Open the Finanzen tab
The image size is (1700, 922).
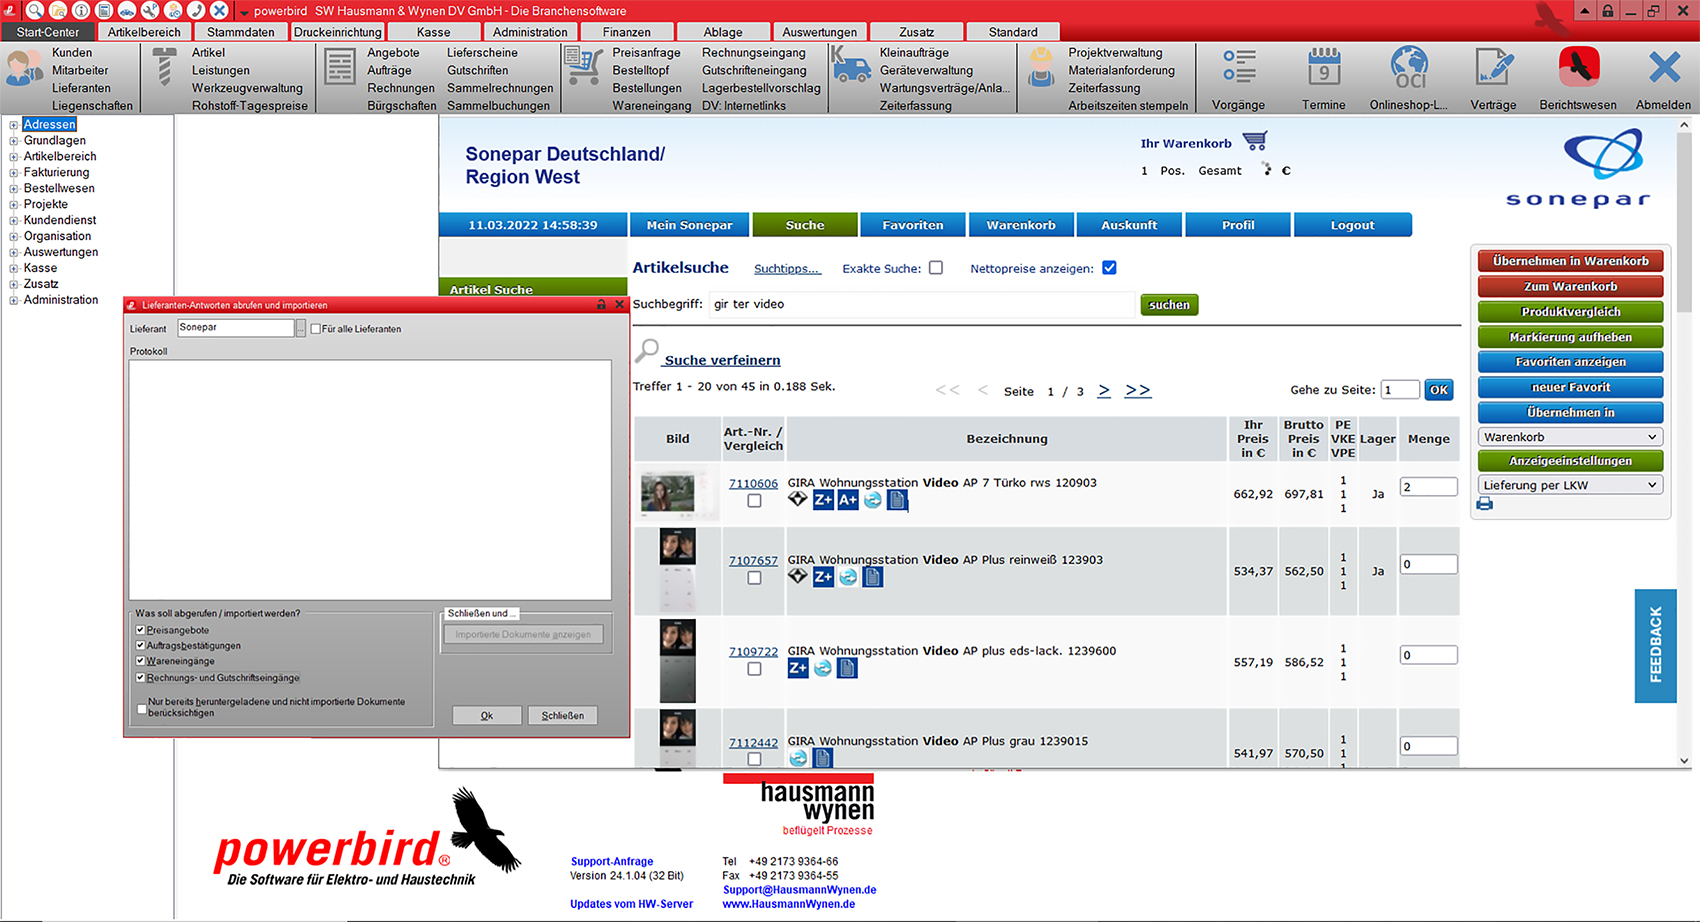(x=627, y=32)
